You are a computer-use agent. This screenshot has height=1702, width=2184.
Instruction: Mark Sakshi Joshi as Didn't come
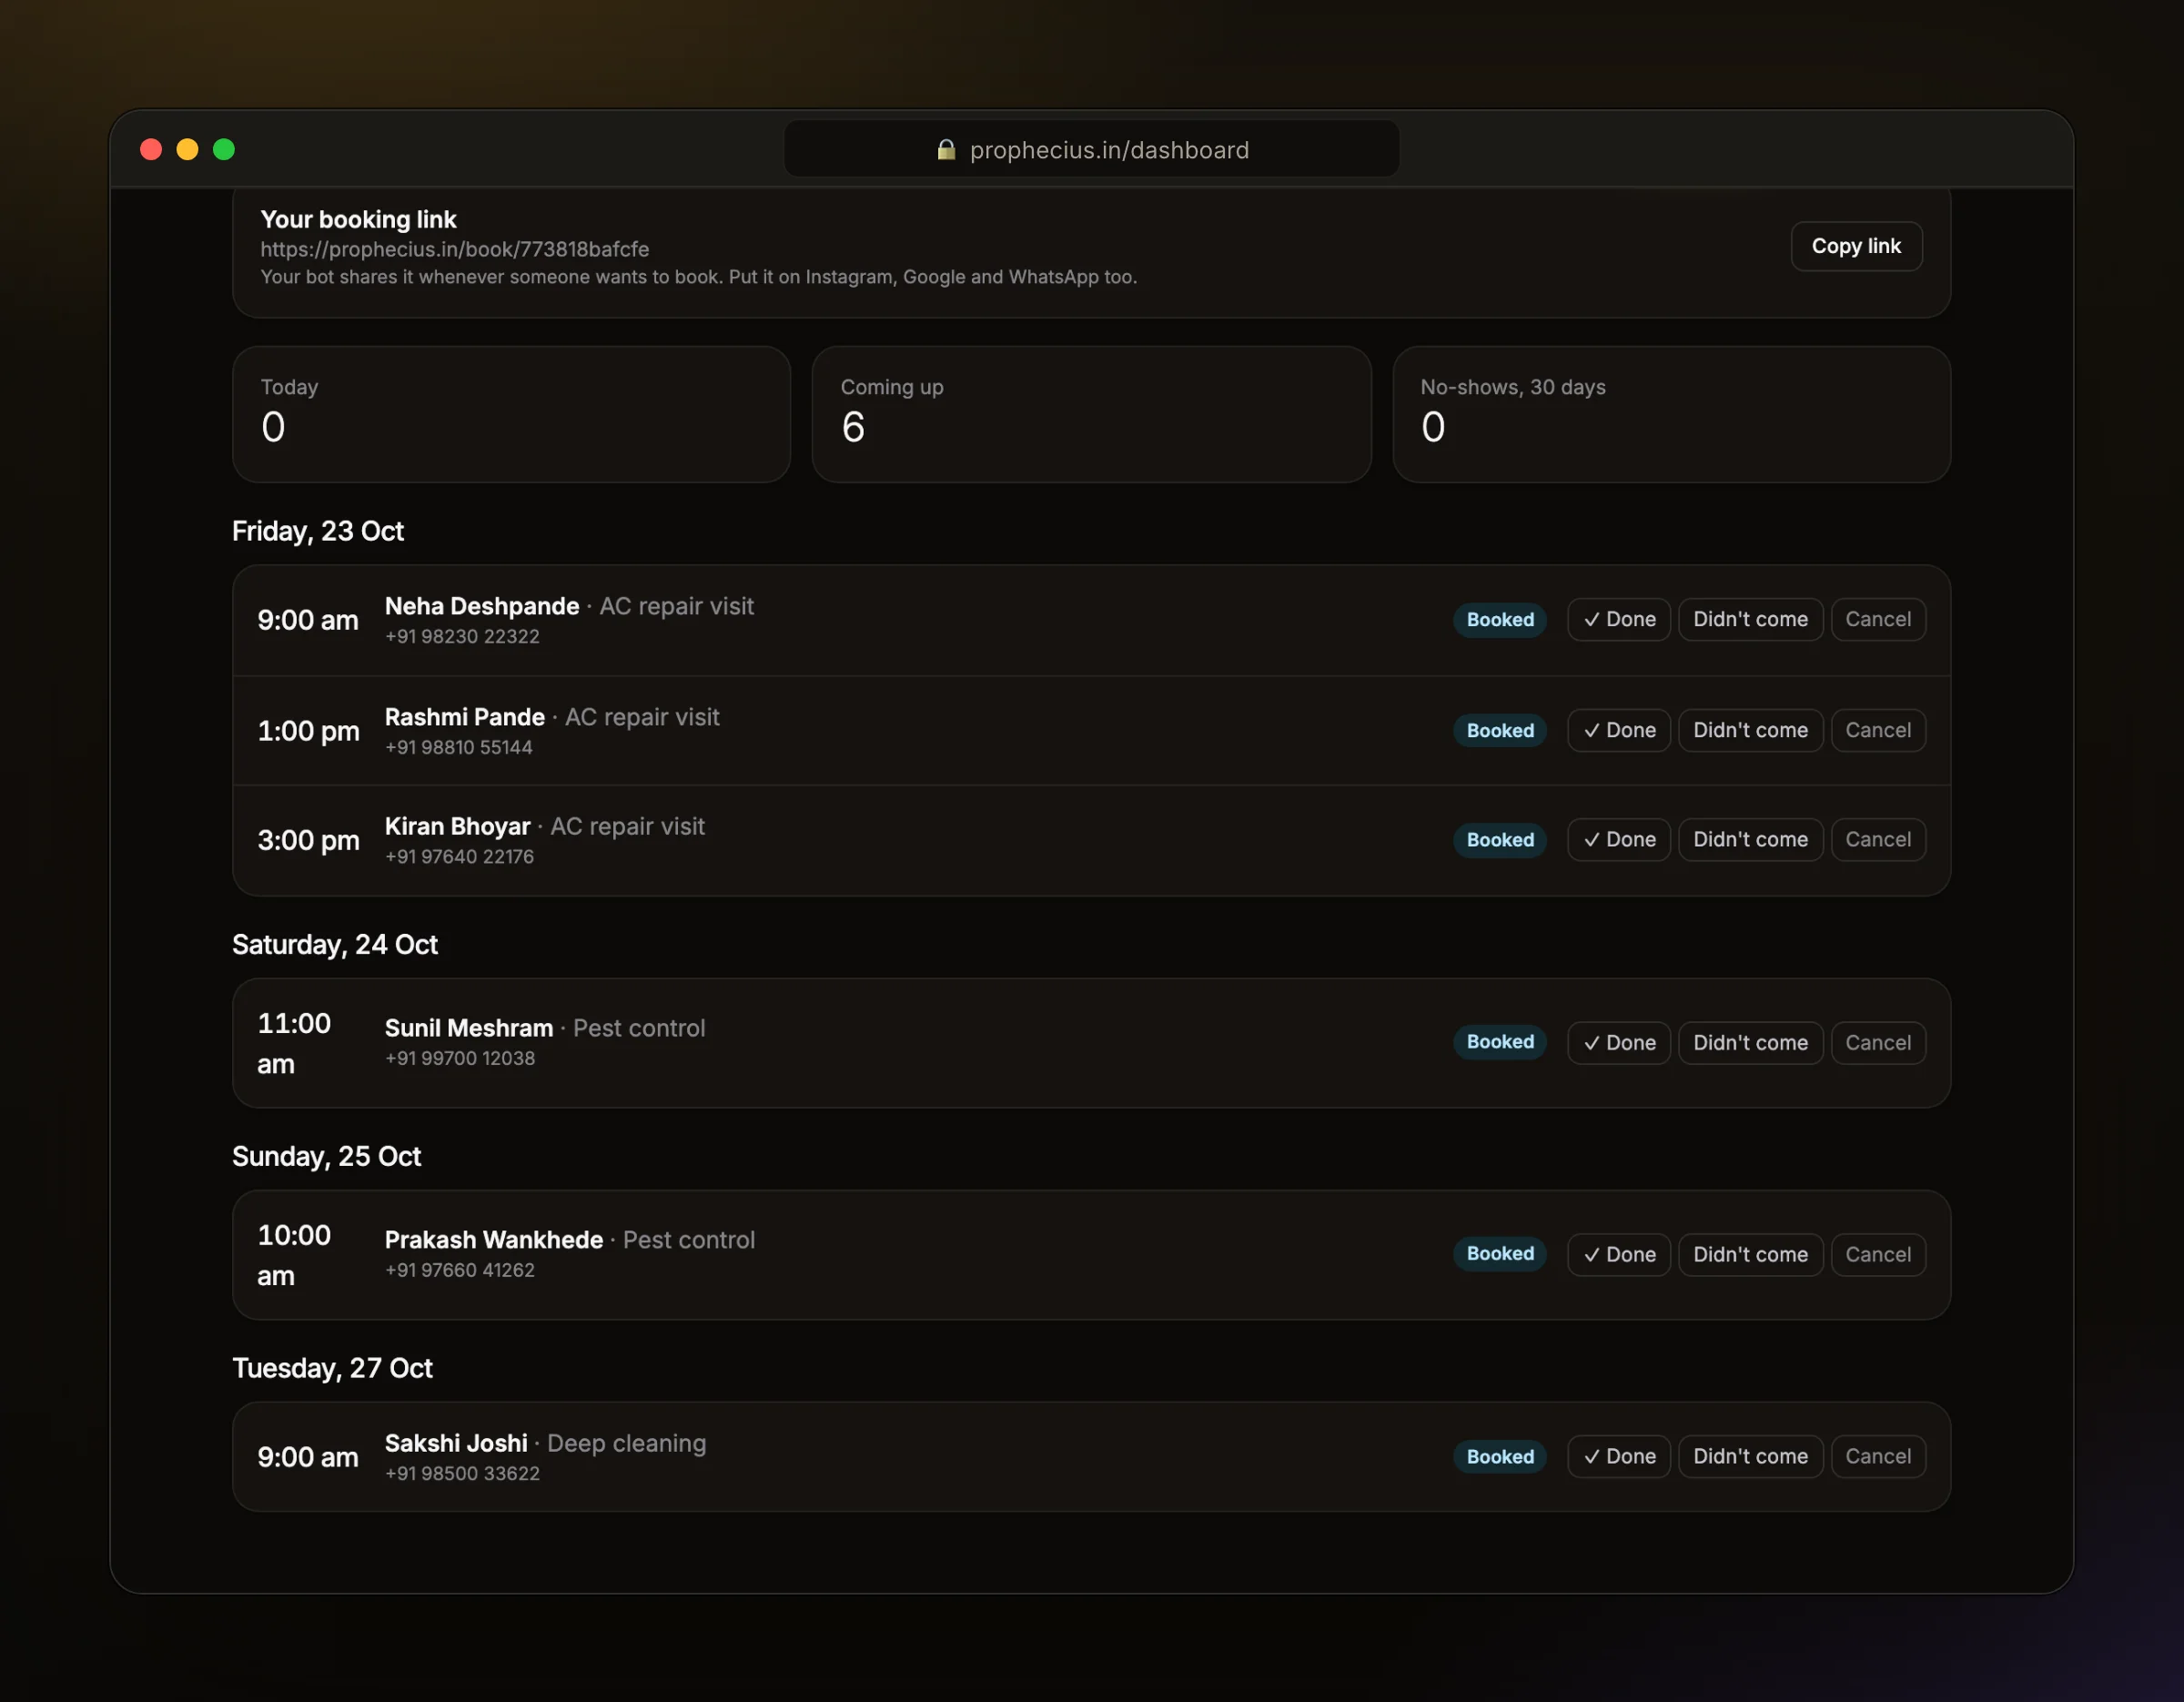1750,1456
